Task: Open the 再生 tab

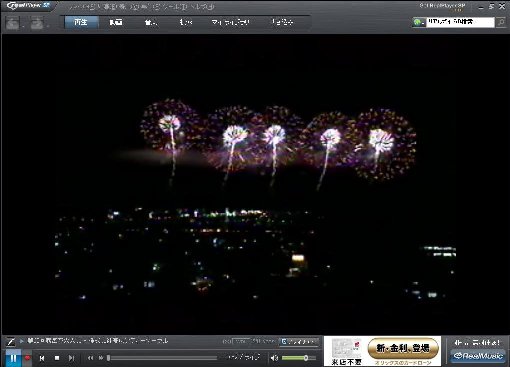Action: (x=81, y=22)
